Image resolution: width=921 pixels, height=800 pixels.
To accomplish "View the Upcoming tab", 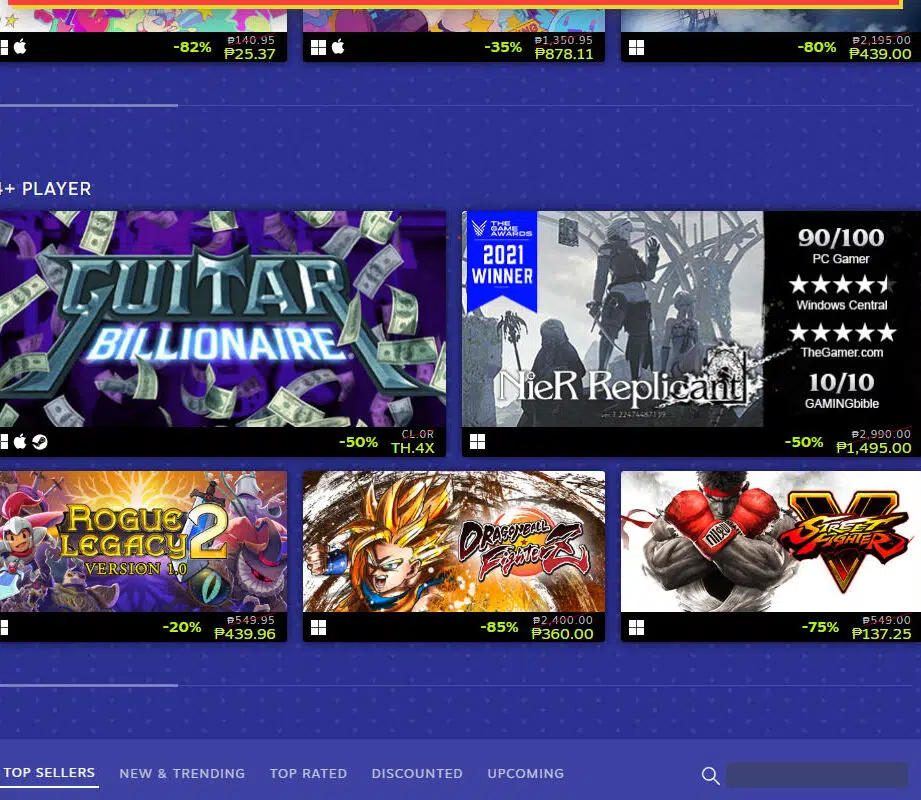I will [x=526, y=774].
